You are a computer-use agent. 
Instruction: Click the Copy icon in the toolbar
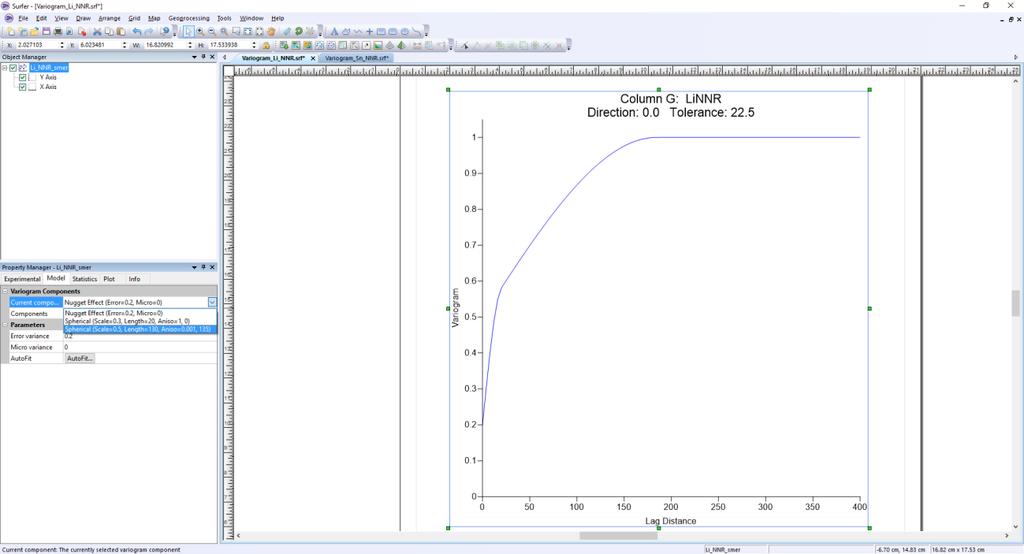click(109, 31)
